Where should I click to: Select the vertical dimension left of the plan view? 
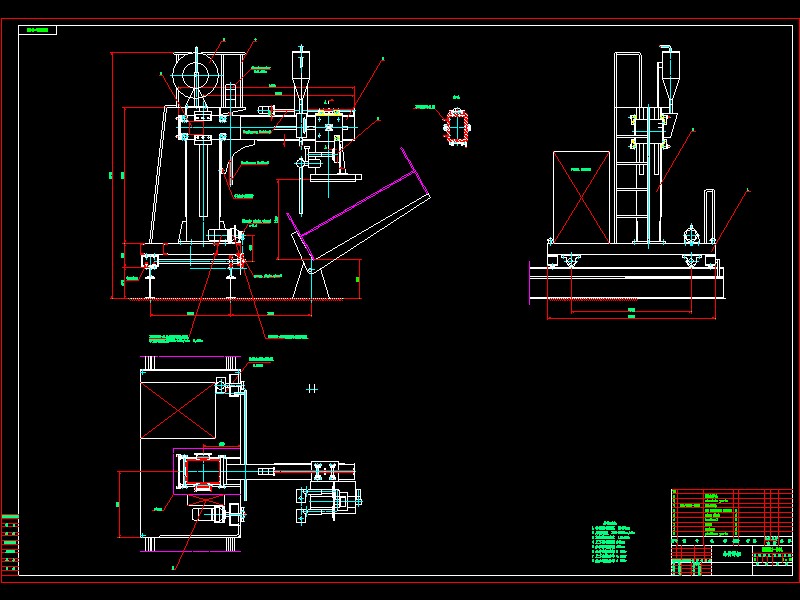pos(118,504)
